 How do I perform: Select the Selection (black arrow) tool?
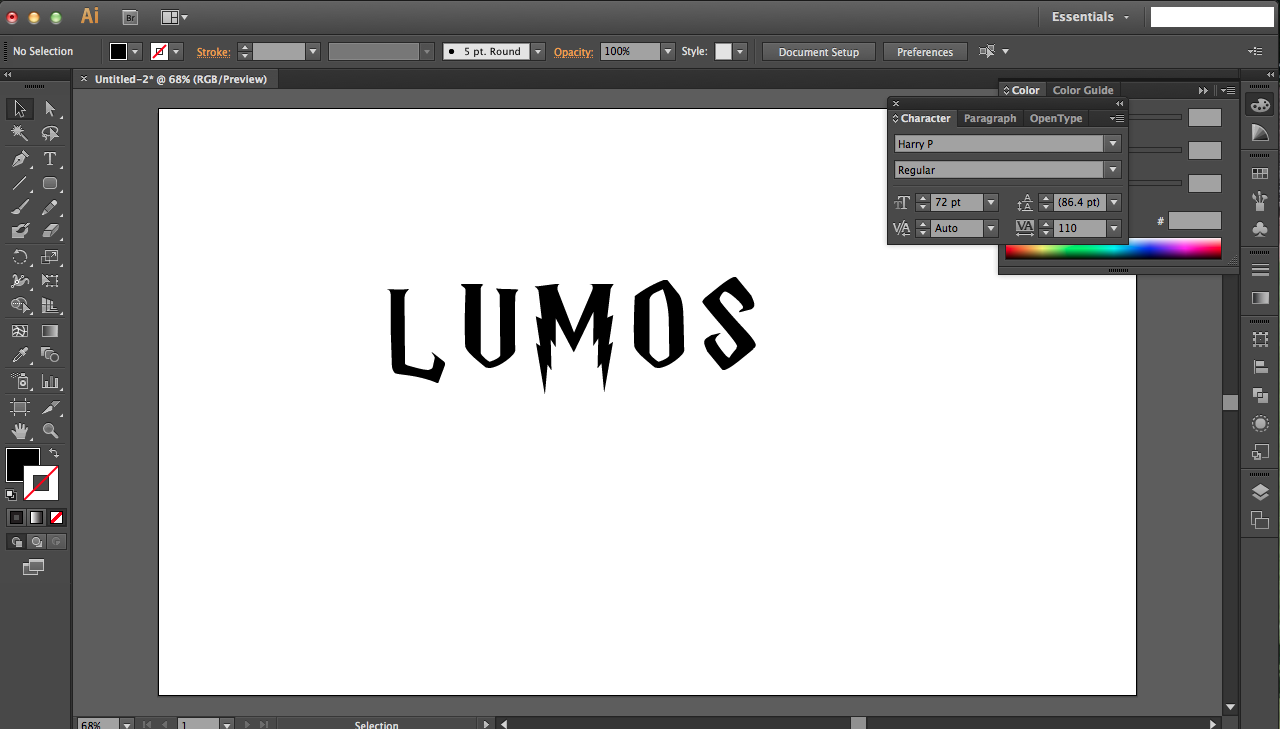[20, 109]
